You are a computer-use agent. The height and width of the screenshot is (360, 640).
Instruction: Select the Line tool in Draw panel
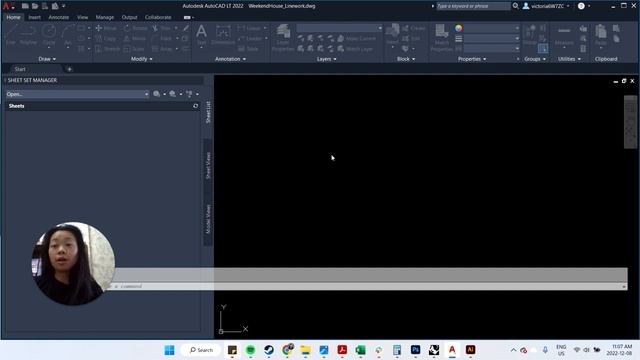pyautogui.click(x=11, y=34)
